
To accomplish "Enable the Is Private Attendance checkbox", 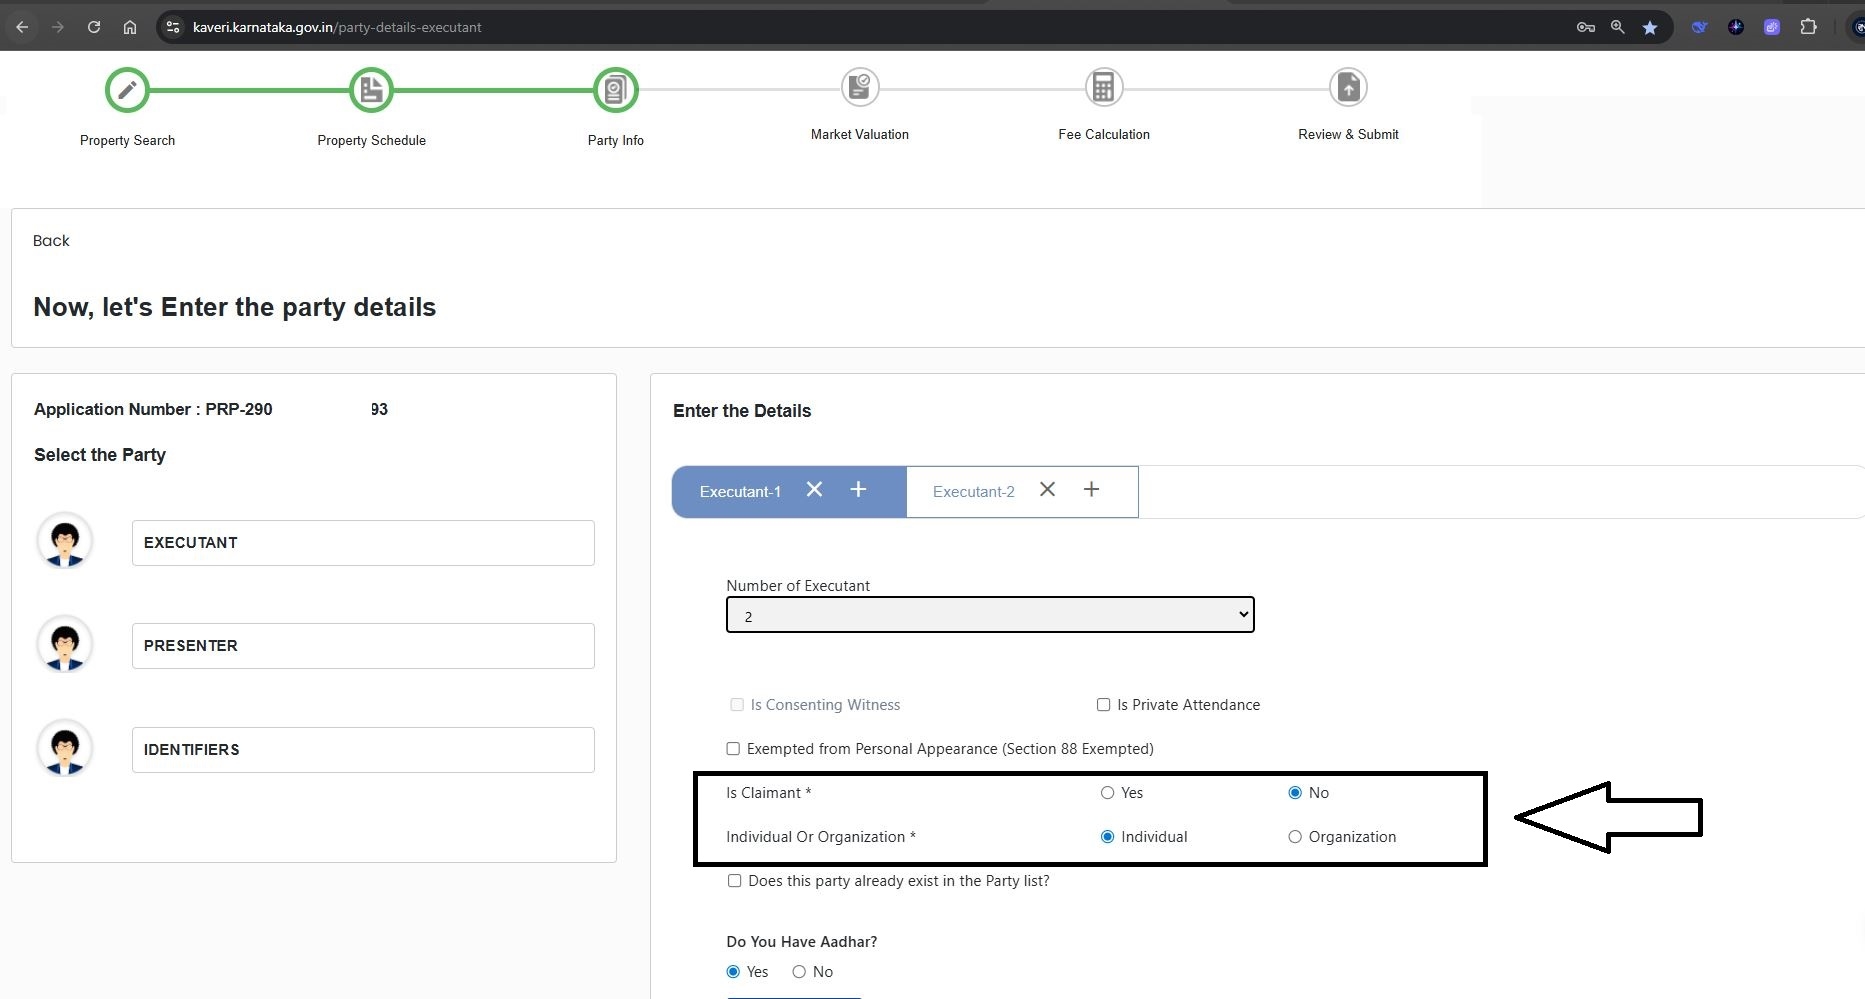I will 1103,705.
